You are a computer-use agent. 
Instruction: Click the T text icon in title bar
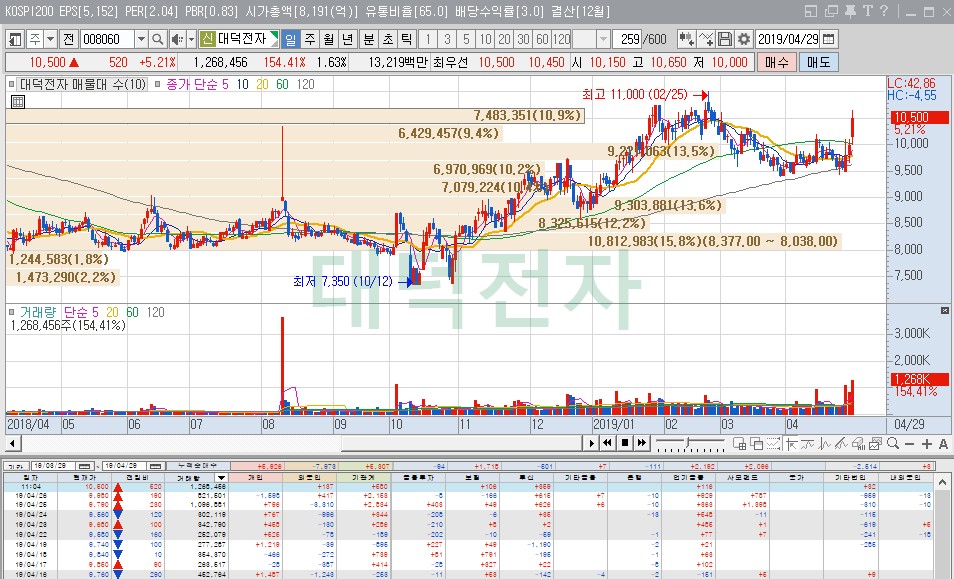click(868, 11)
